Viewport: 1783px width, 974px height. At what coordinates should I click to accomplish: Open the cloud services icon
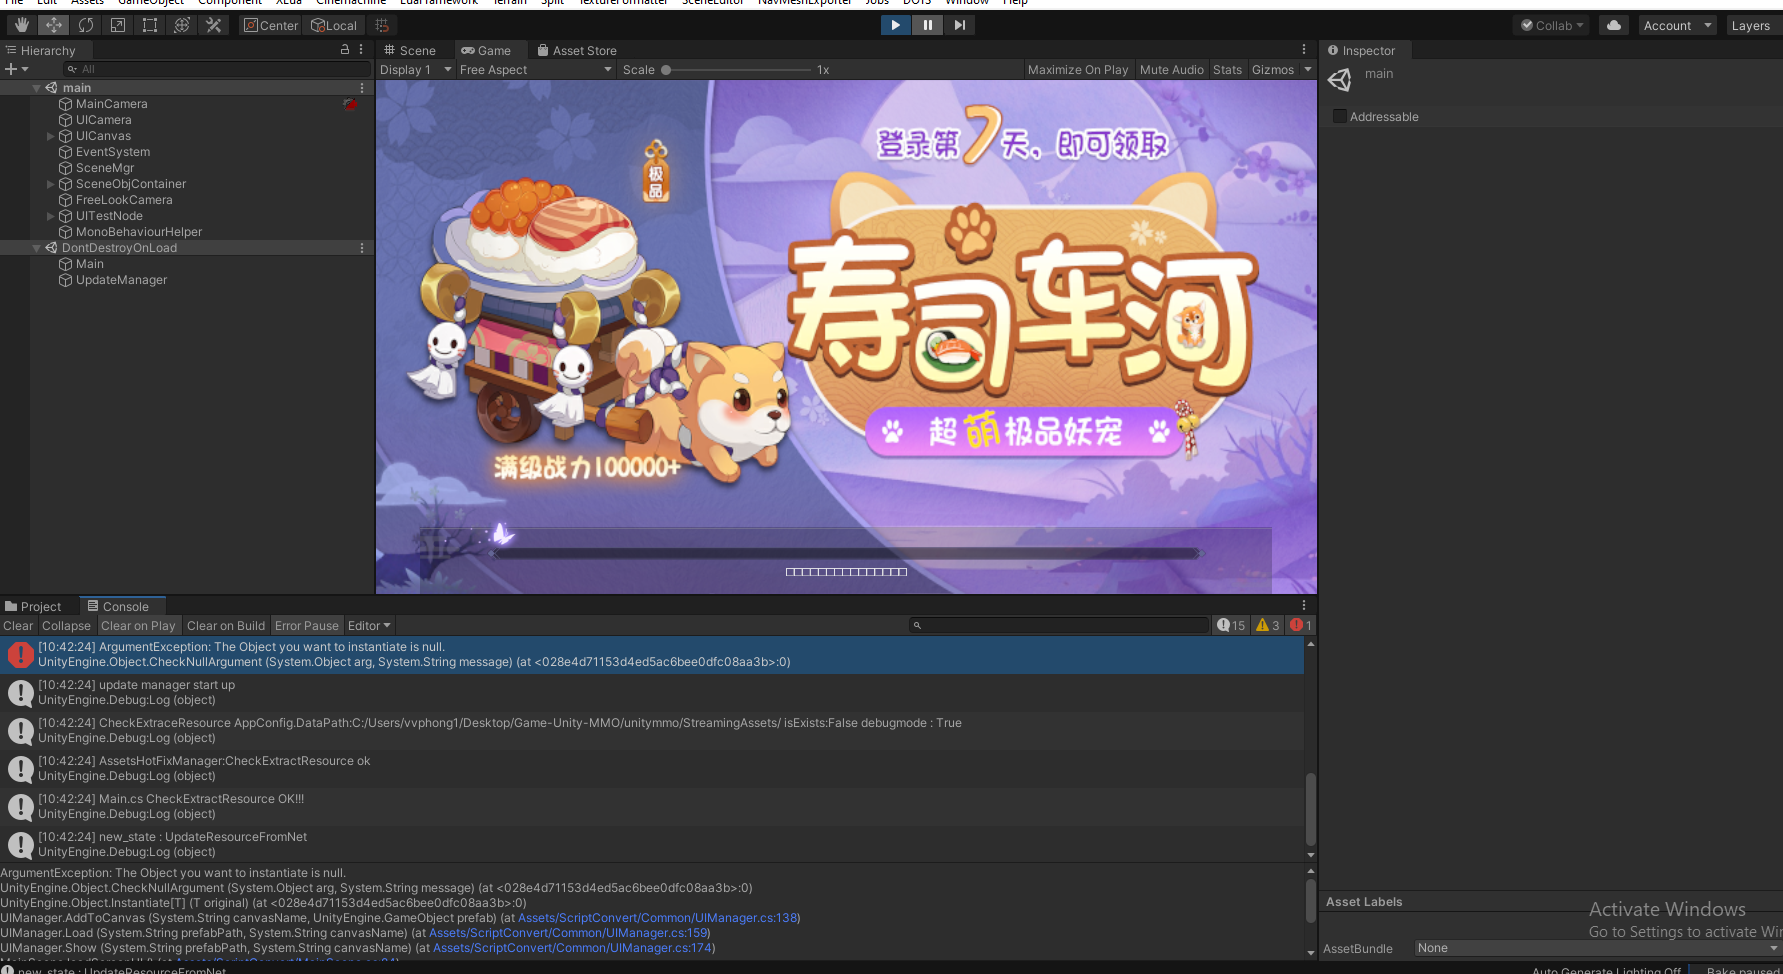click(x=1614, y=25)
